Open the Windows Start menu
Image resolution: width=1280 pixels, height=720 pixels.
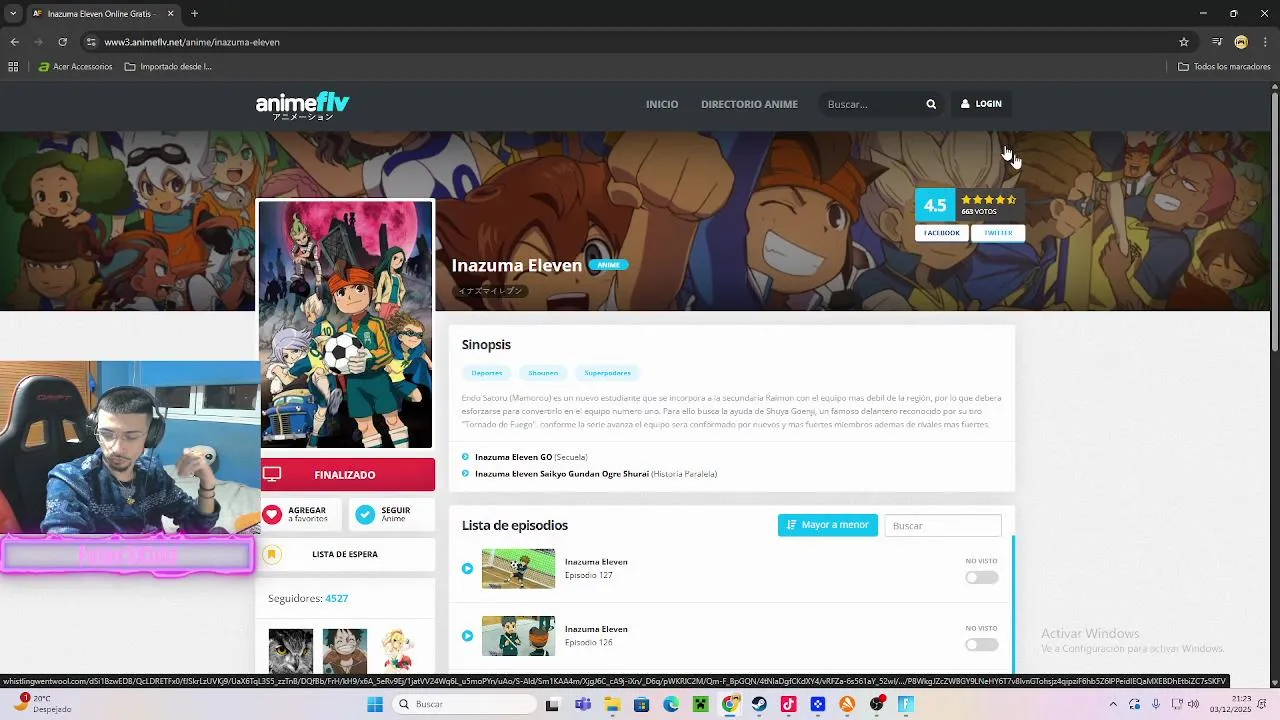(375, 704)
